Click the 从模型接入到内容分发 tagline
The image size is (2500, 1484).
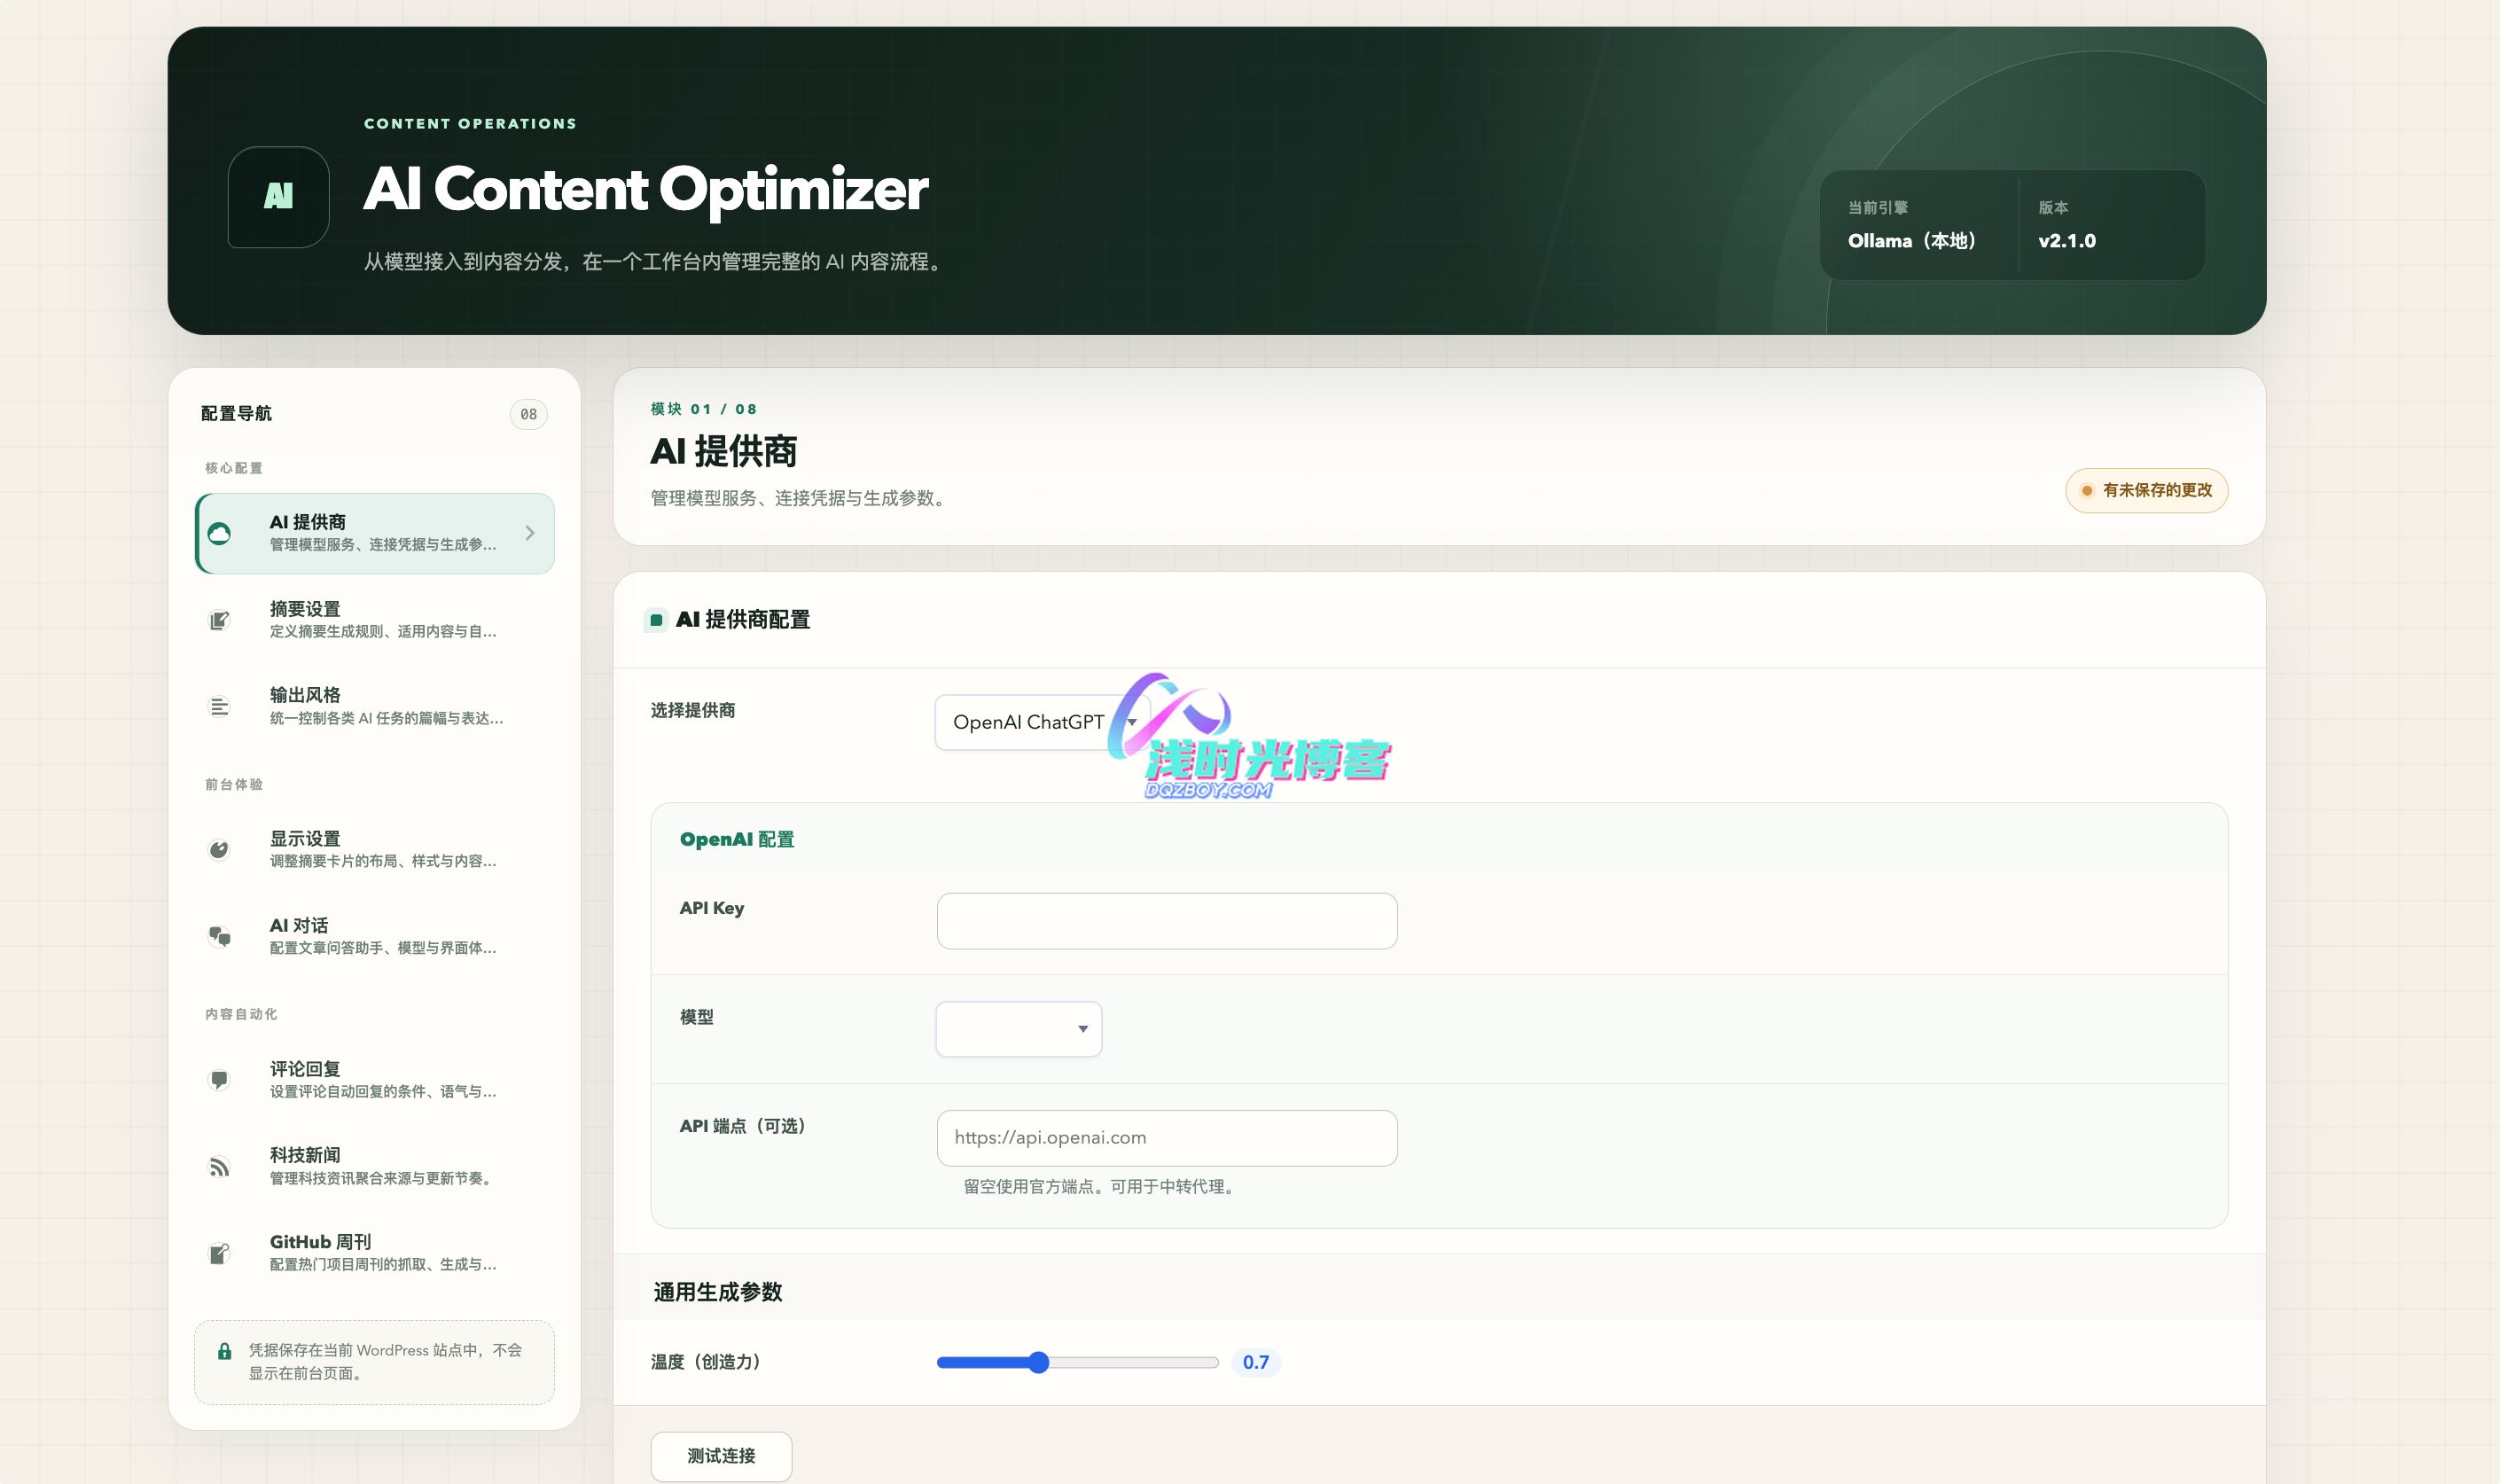656,262
